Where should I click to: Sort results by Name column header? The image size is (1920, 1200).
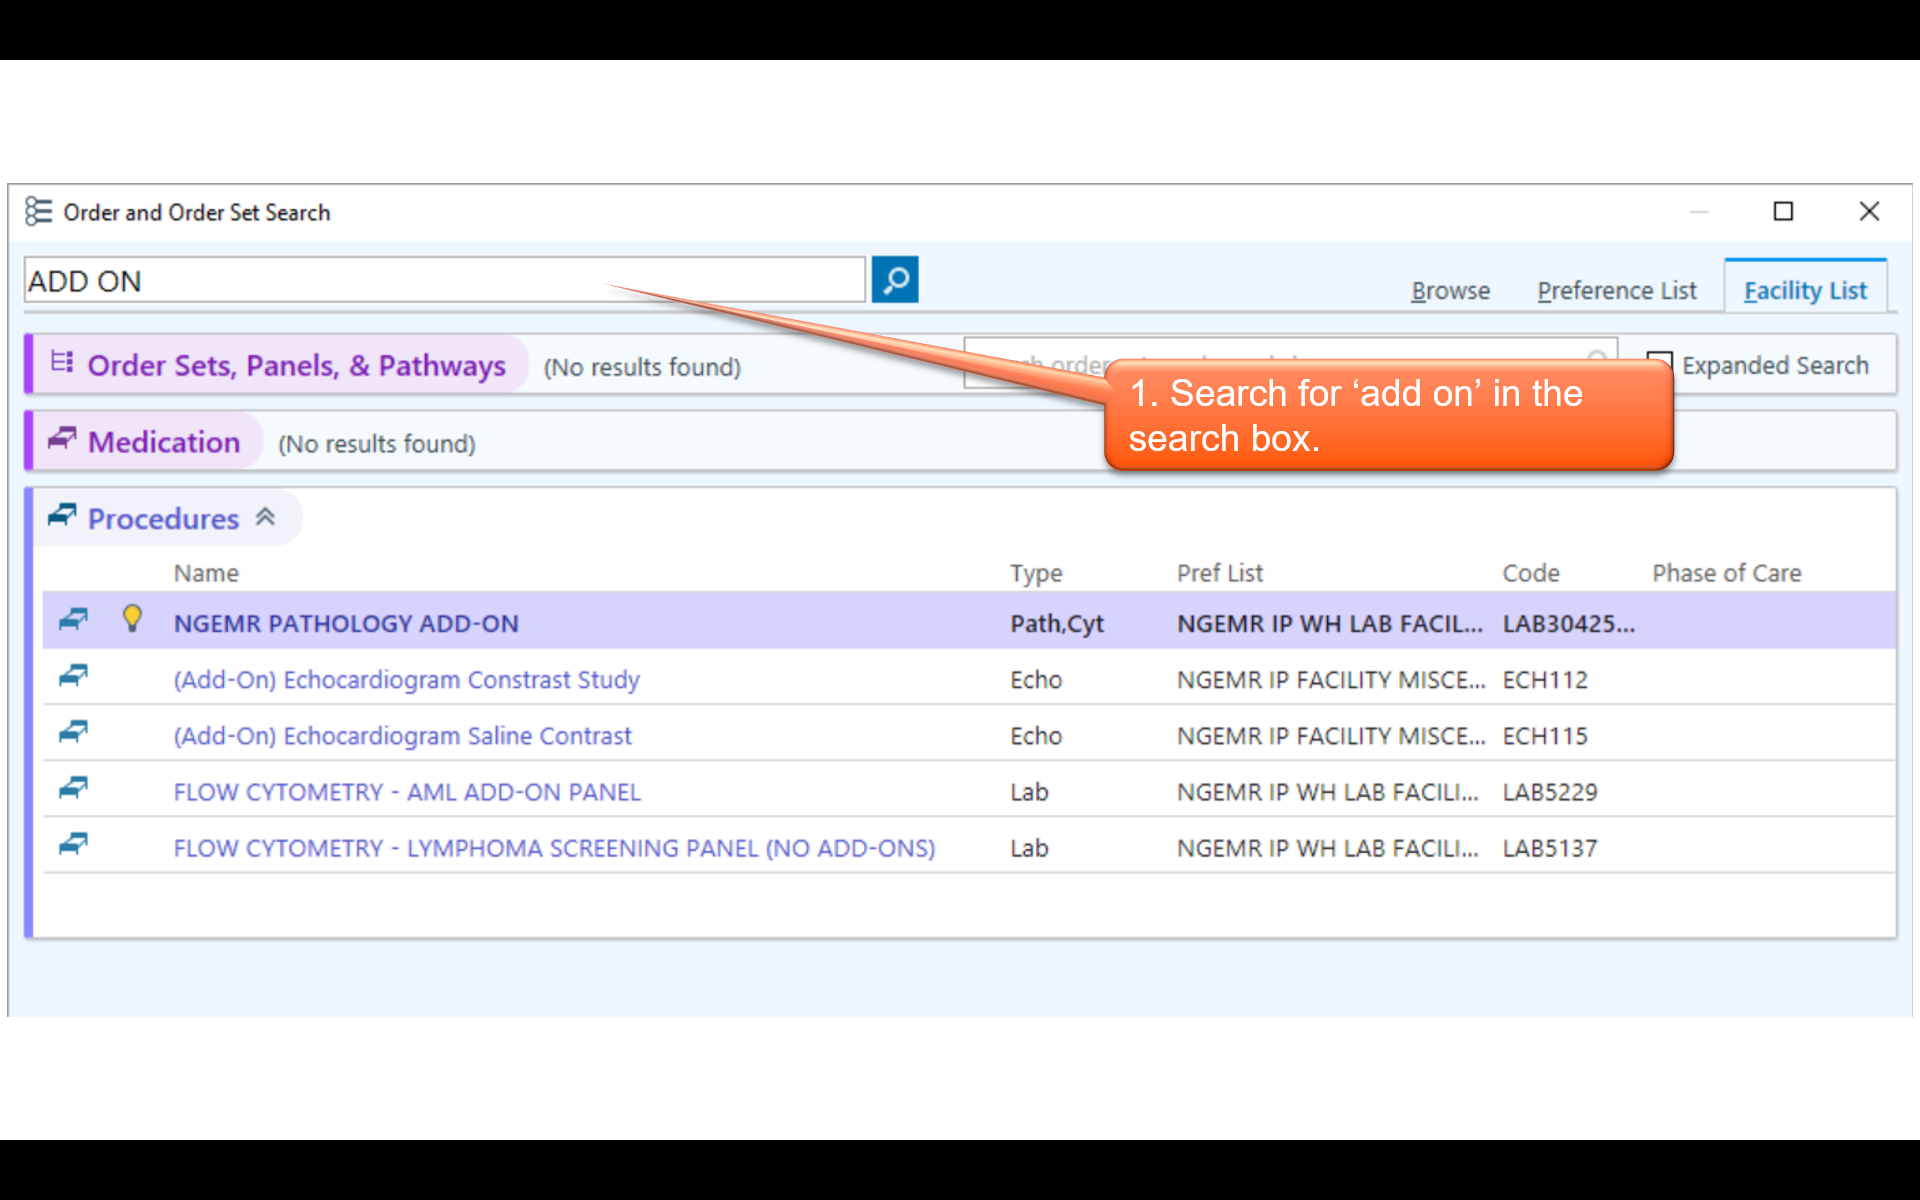click(x=206, y=573)
